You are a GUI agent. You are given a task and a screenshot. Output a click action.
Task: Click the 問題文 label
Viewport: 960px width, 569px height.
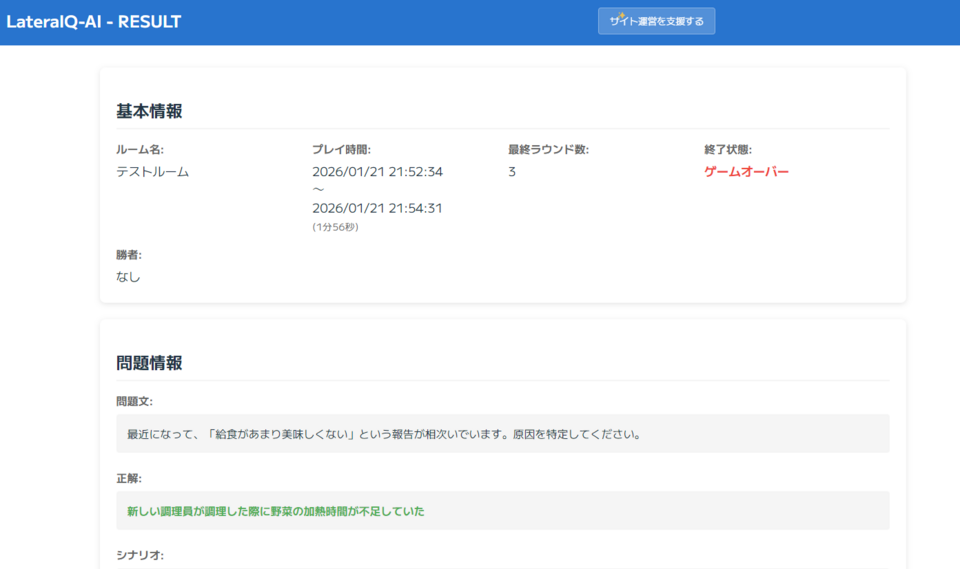coord(134,401)
